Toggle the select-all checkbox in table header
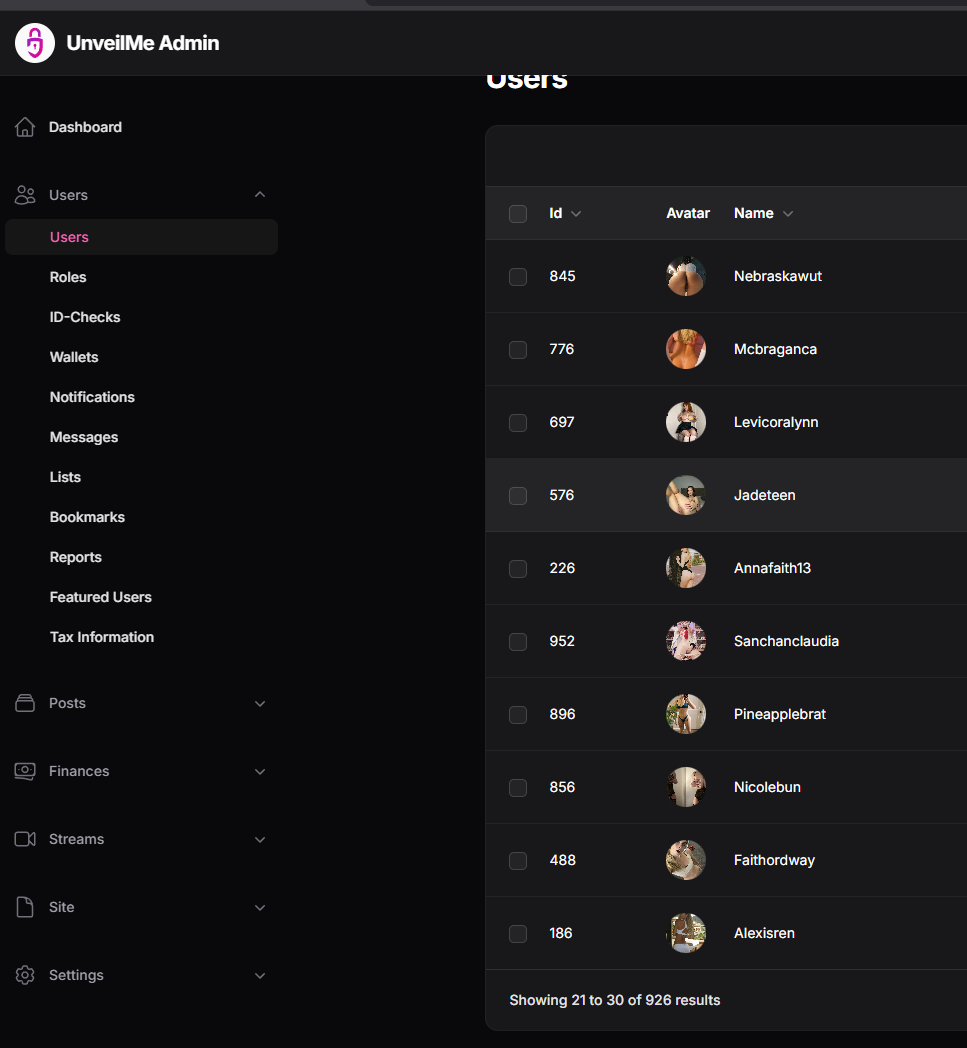Image resolution: width=967 pixels, height=1048 pixels. pyautogui.click(x=518, y=213)
